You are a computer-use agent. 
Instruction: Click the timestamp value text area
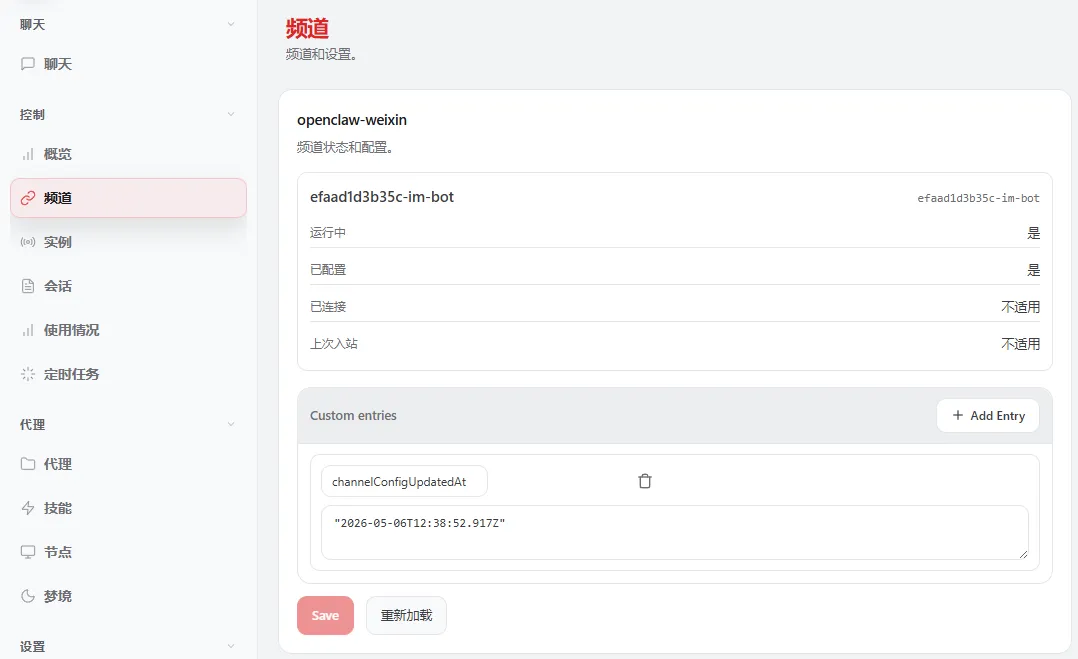pyautogui.click(x=674, y=533)
